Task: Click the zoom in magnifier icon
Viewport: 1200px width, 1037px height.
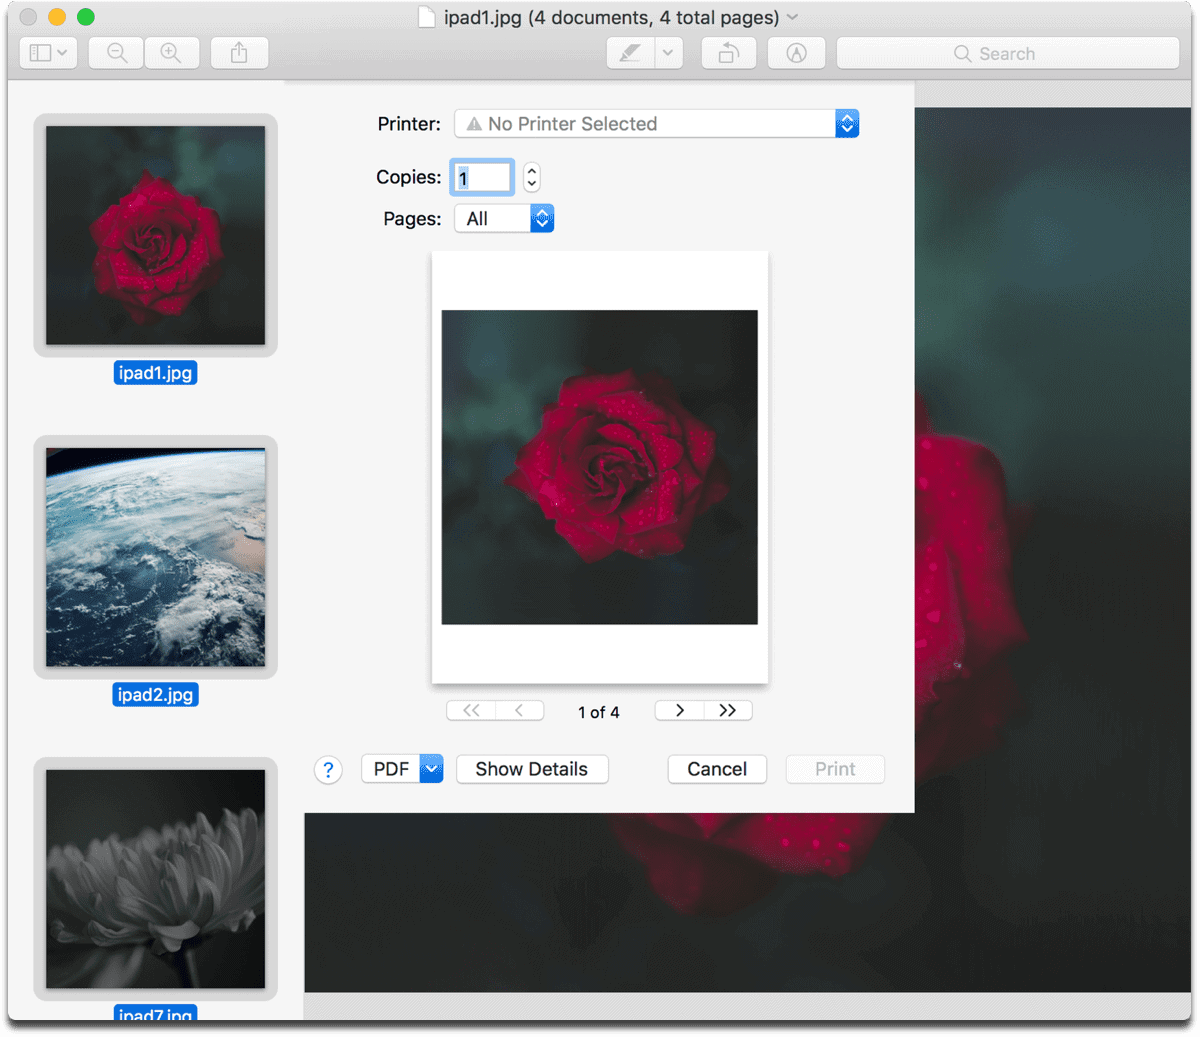Action: coord(172,53)
